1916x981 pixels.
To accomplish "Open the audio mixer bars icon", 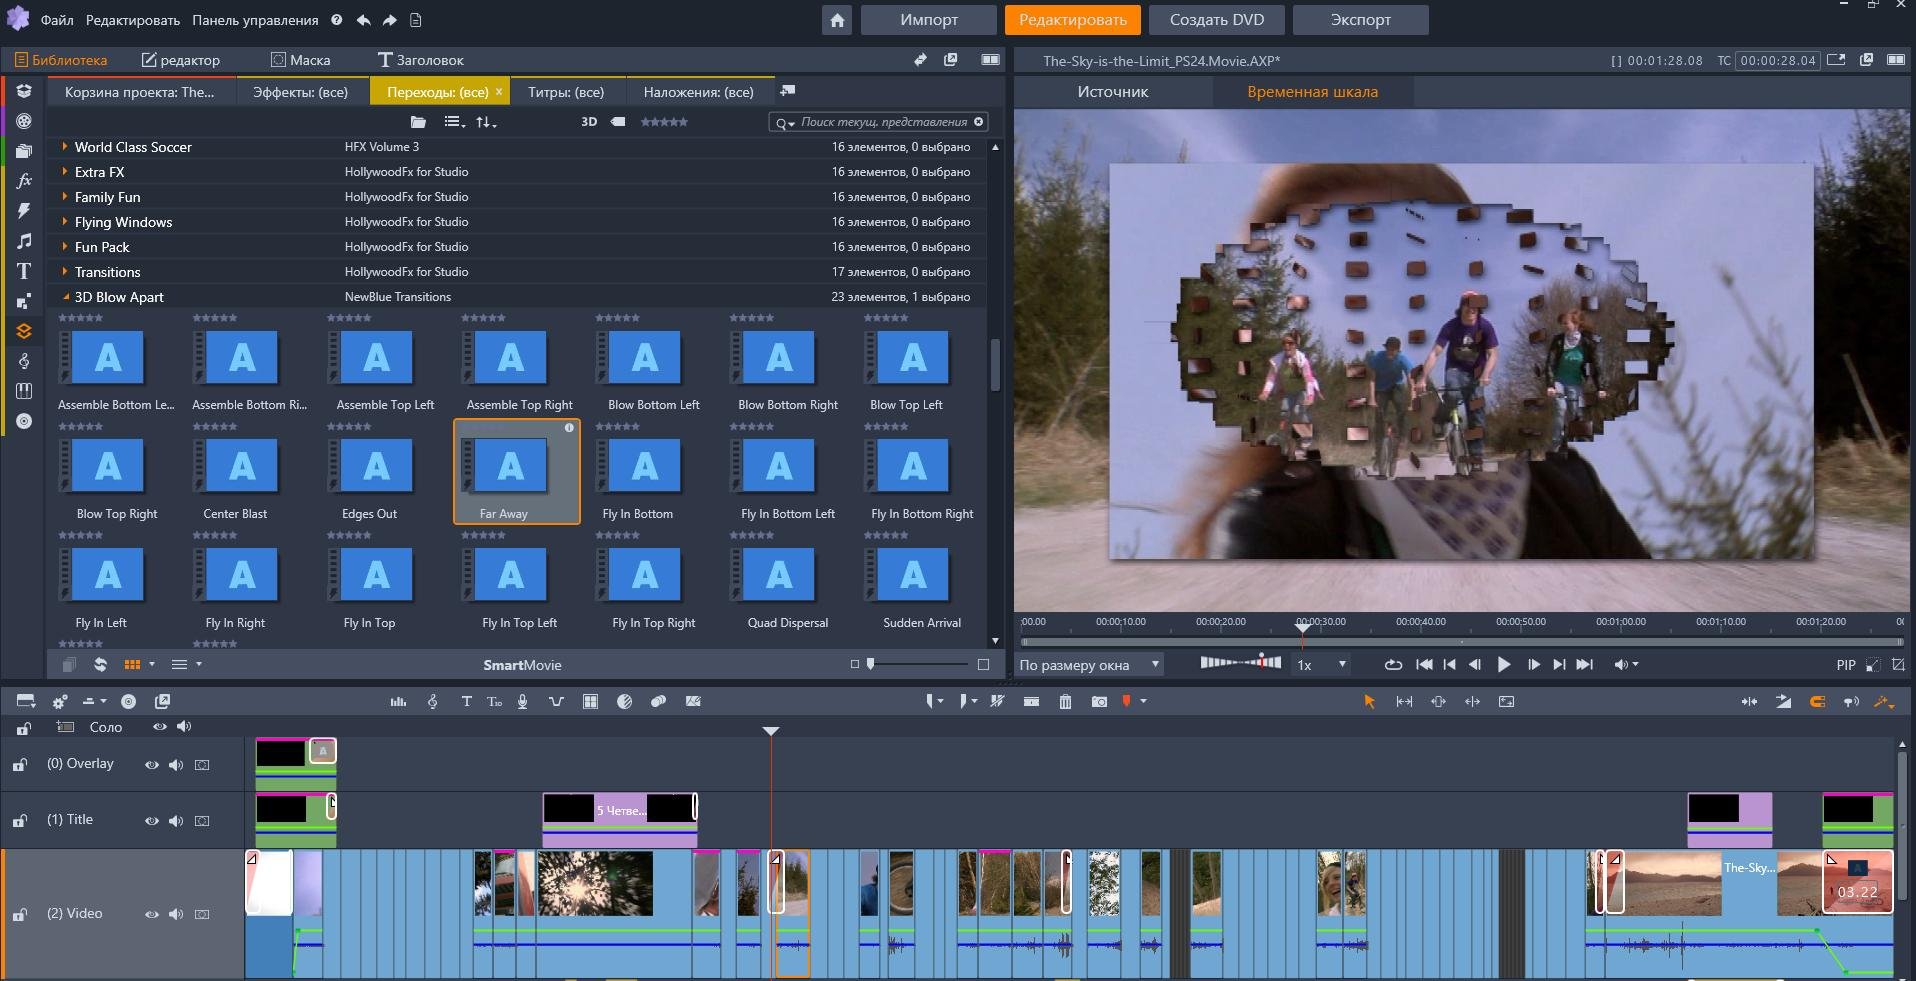I will 398,702.
